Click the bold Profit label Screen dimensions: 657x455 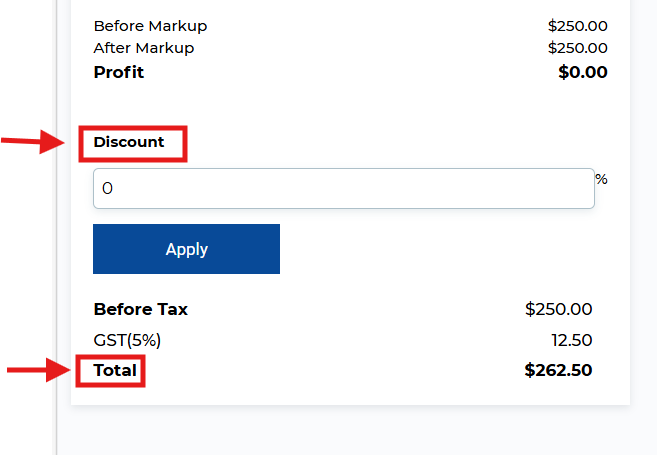[118, 72]
